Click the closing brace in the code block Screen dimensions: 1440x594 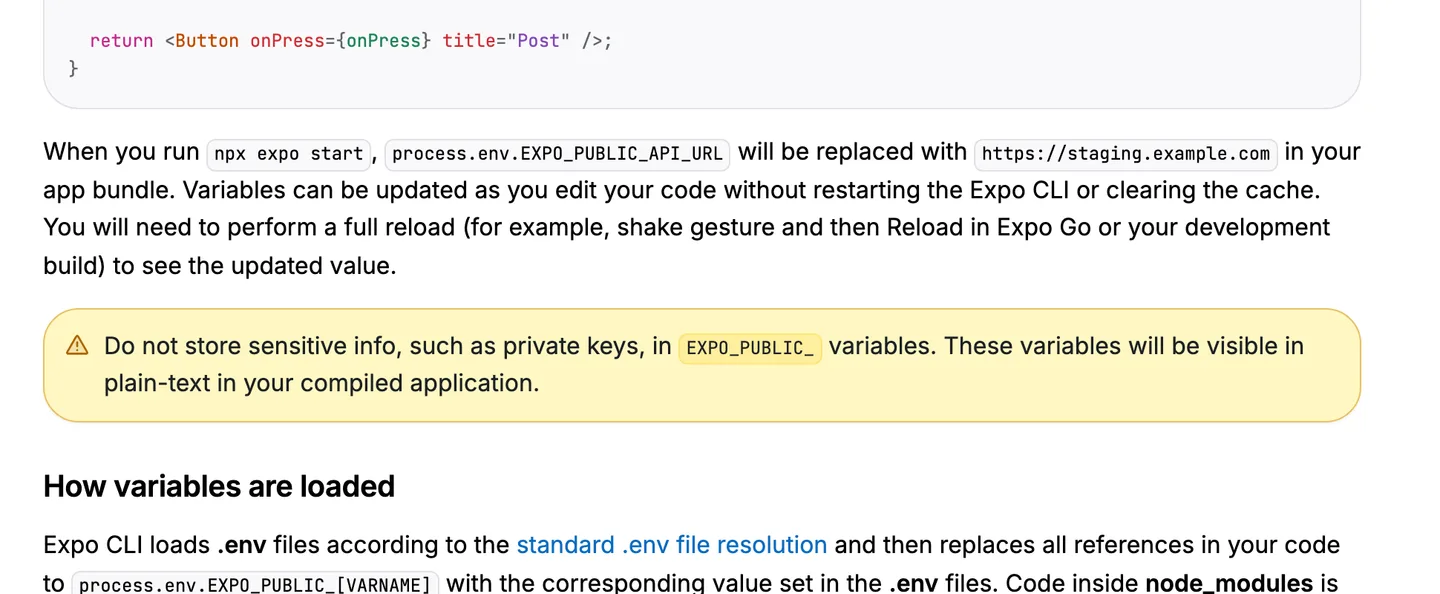point(73,68)
